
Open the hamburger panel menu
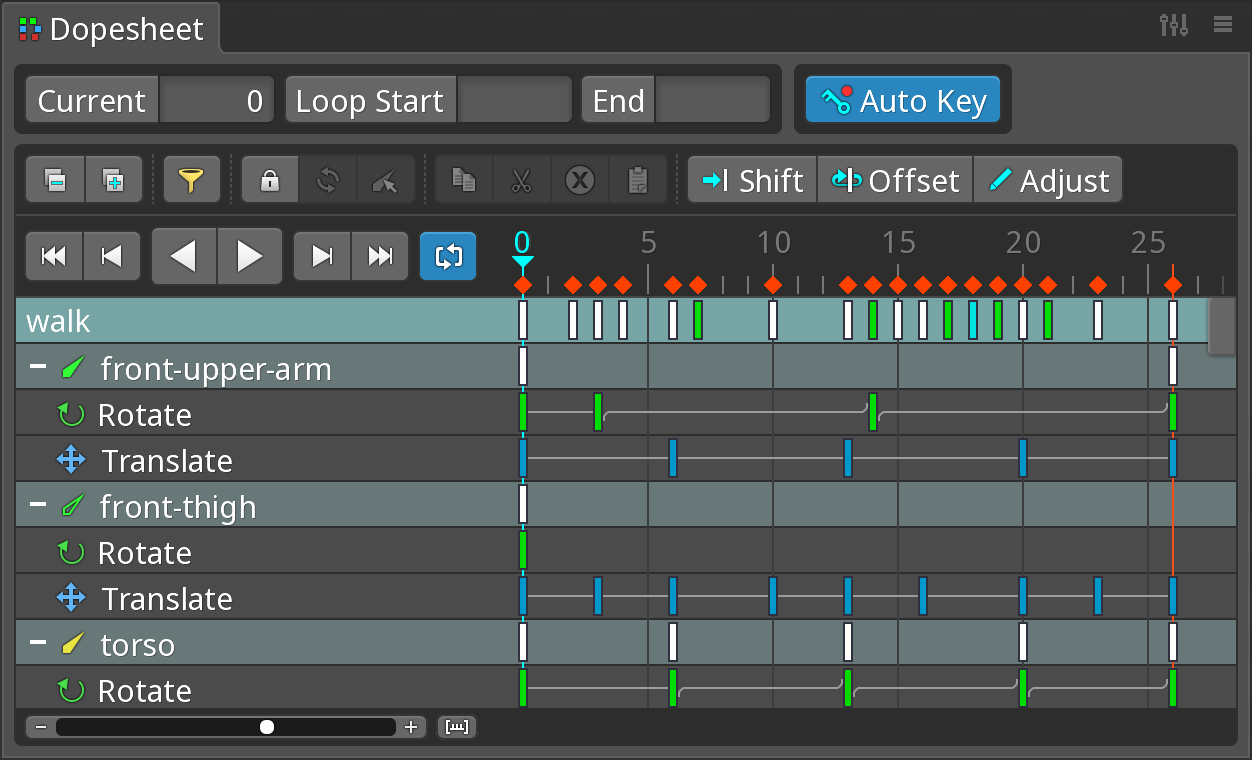(x=1222, y=25)
